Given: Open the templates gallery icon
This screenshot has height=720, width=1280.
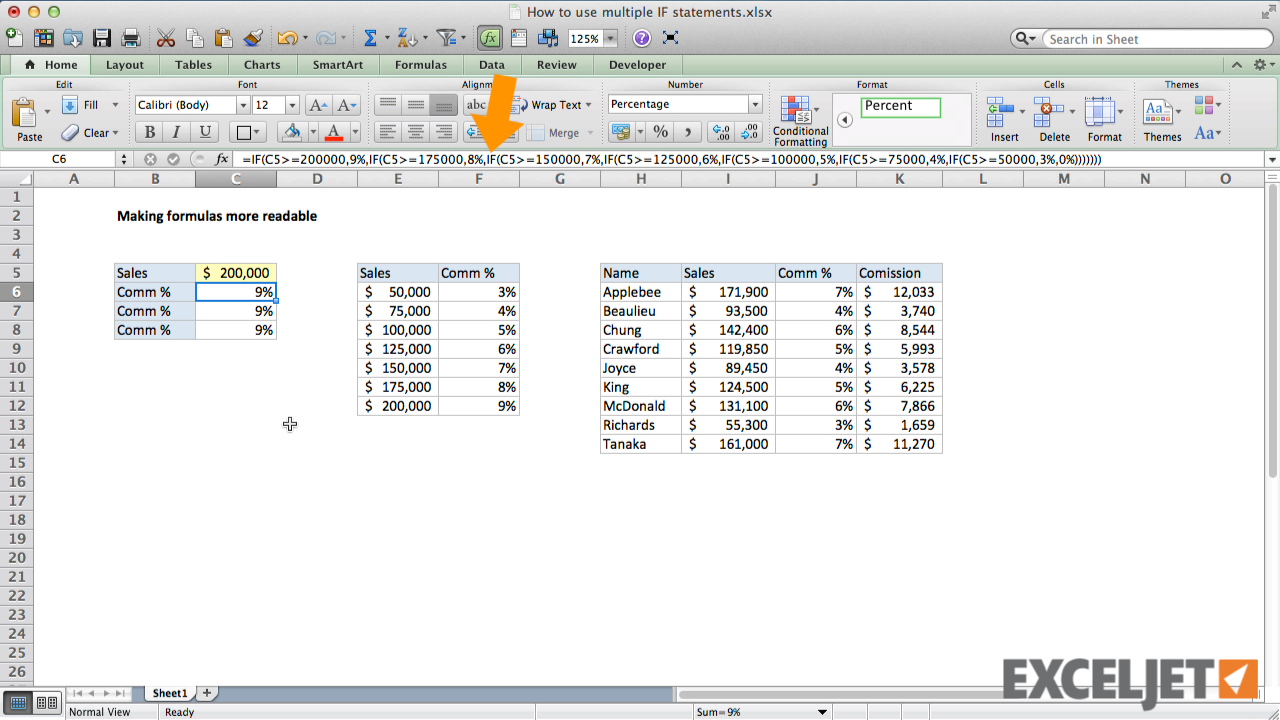Looking at the screenshot, I should (44, 38).
